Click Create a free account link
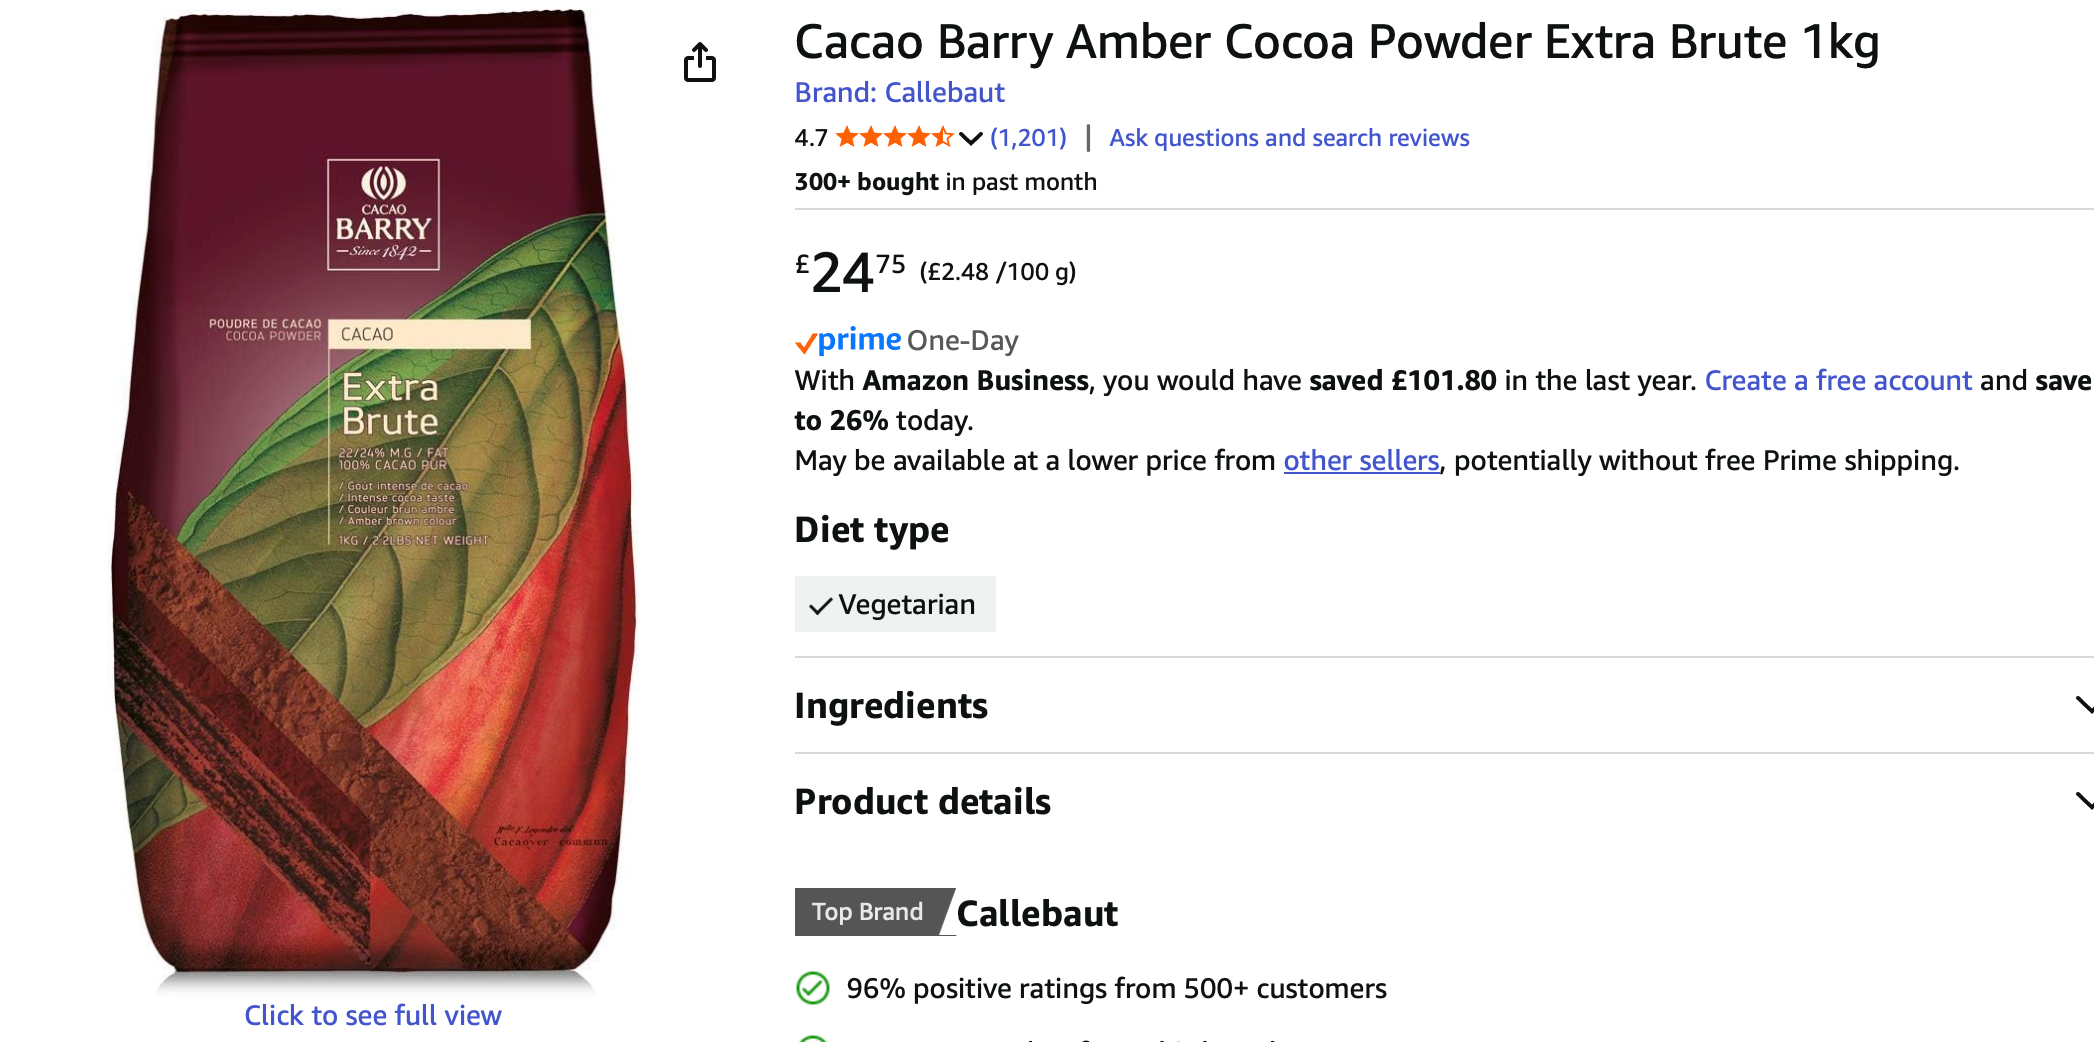This screenshot has width=2094, height=1042. [1837, 381]
